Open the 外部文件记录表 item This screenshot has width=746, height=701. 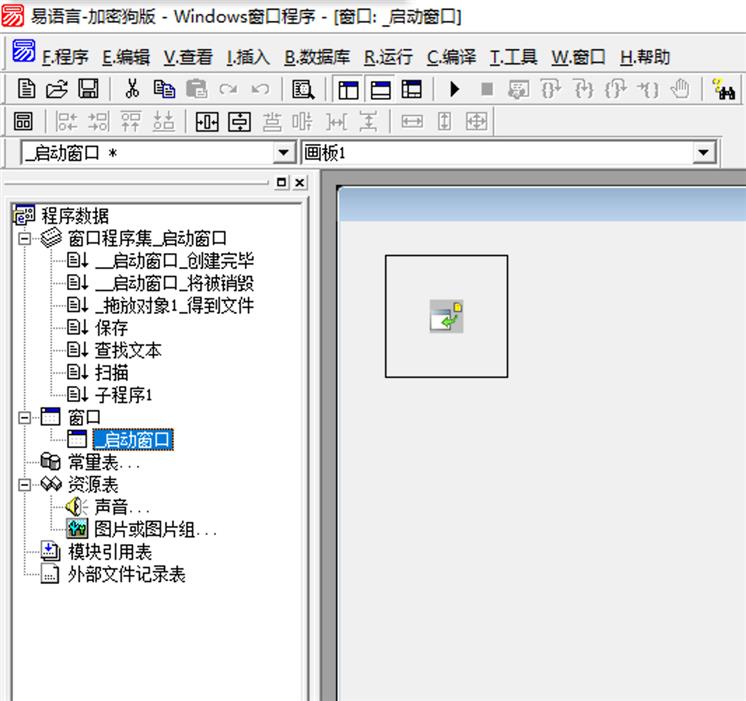coord(127,574)
